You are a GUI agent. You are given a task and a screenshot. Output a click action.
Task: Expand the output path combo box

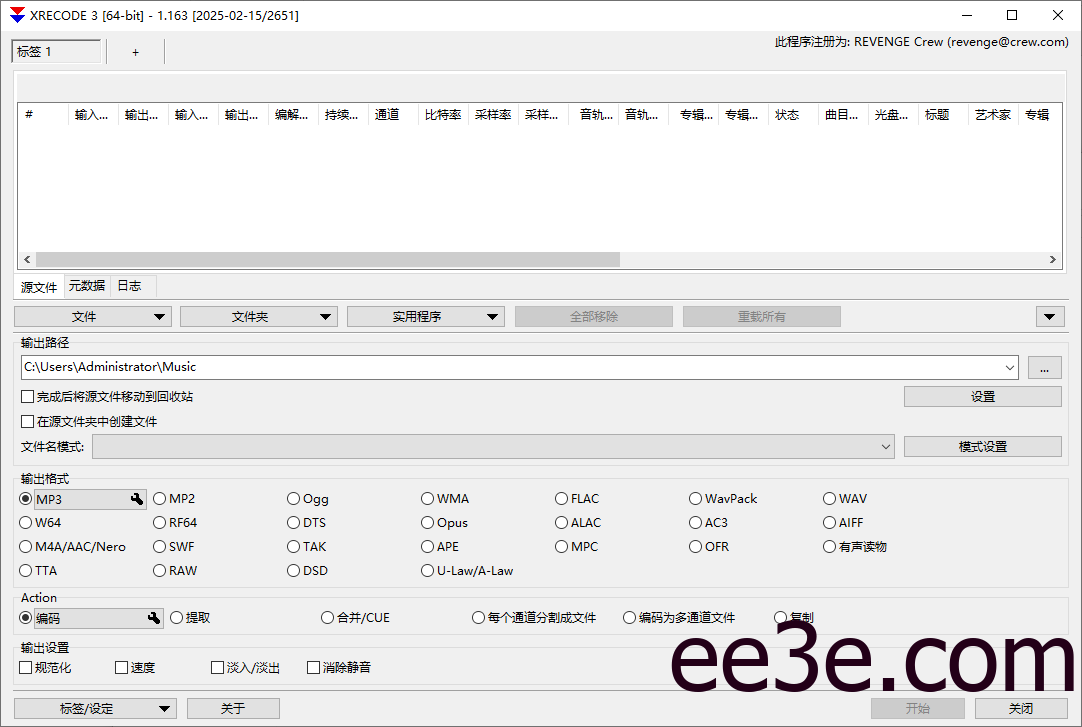pos(1009,367)
